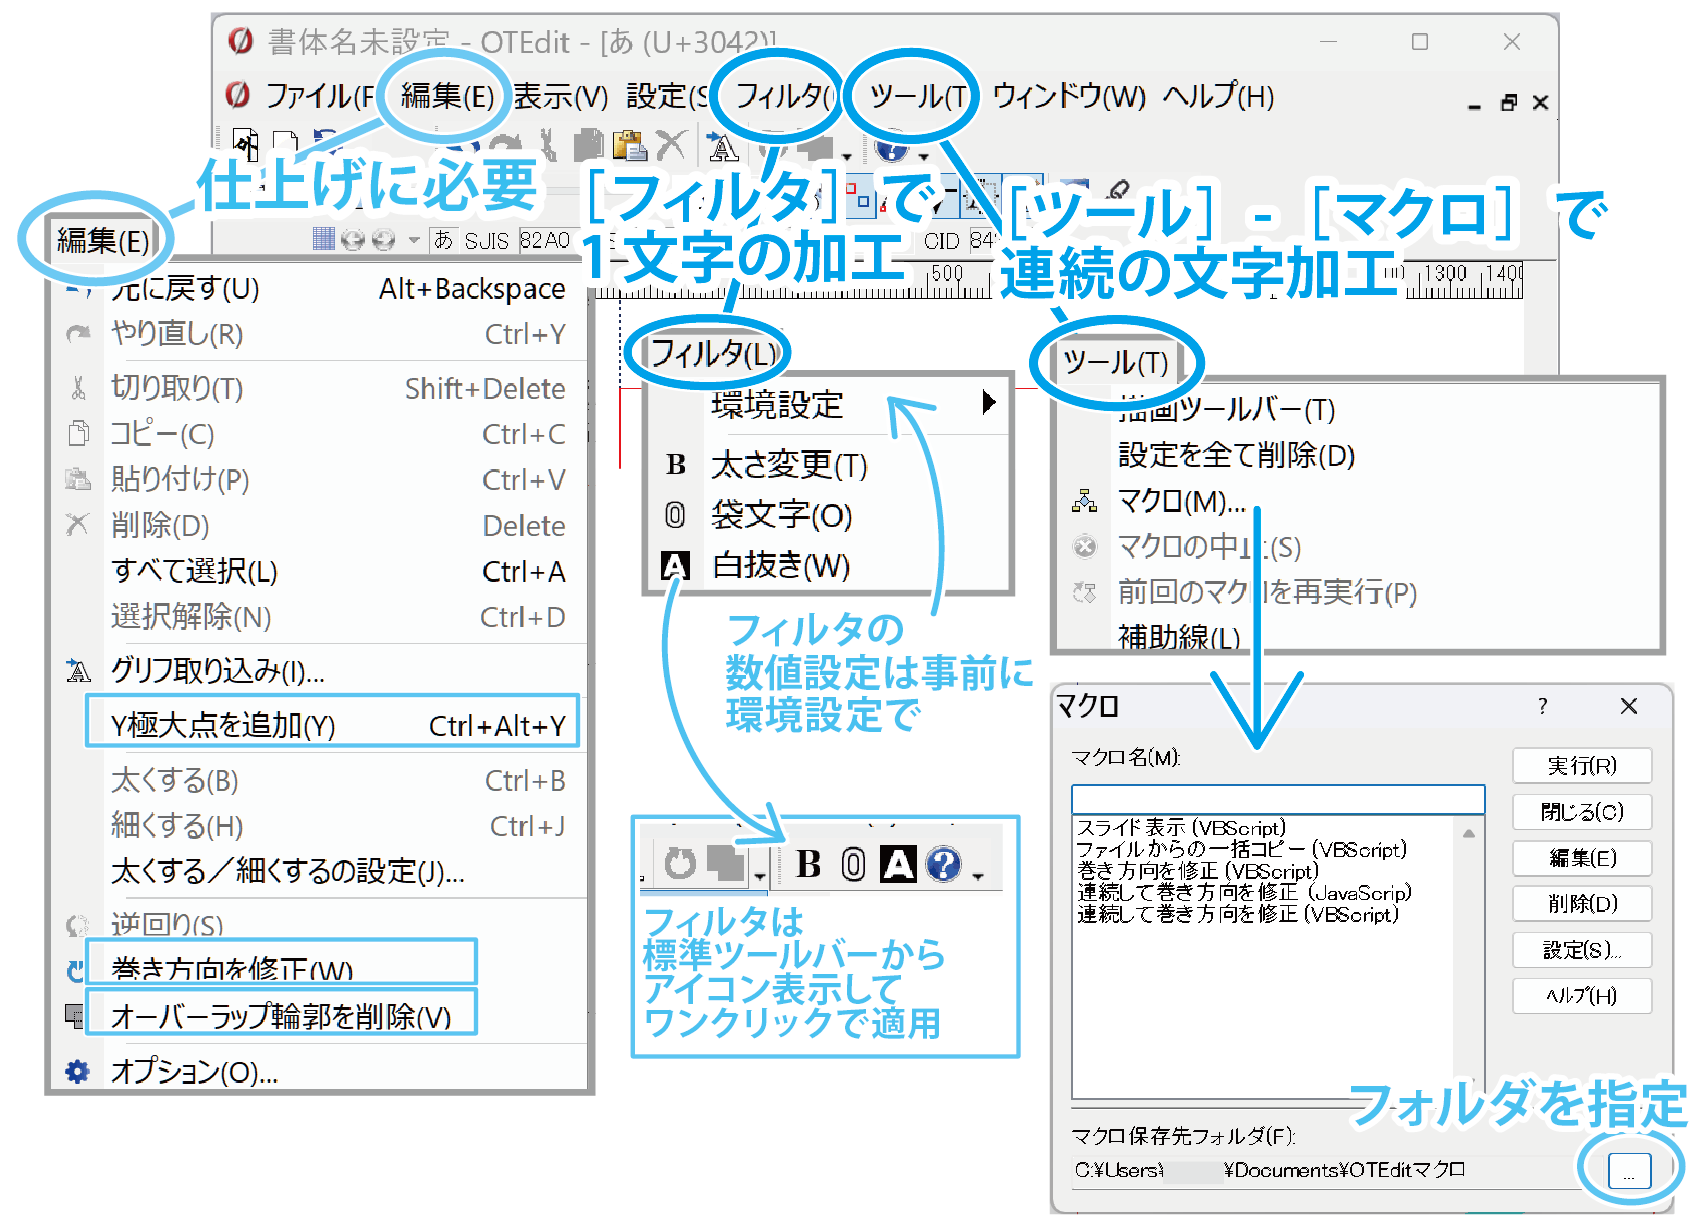The width and height of the screenshot is (1700, 1229).
Task: Click the 閉じる(C) button
Action: point(1581,812)
